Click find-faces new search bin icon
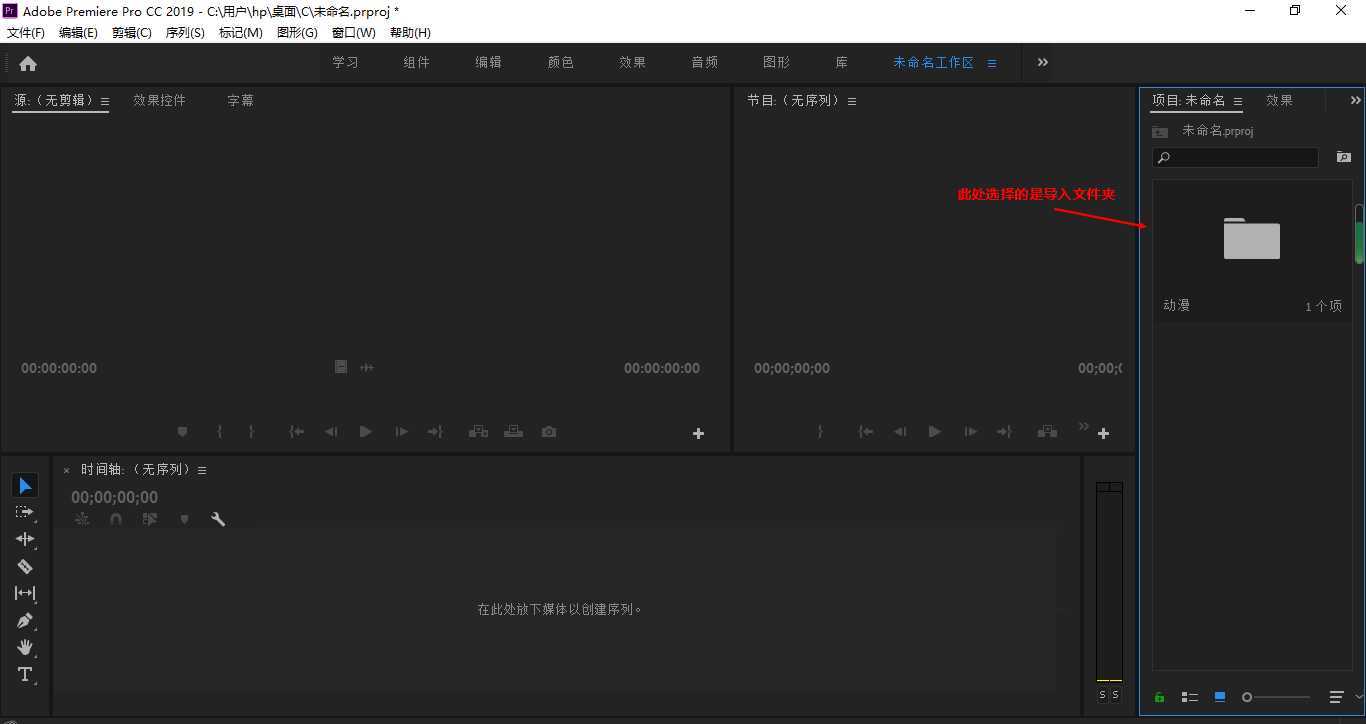Screen dimensions: 1366x724 pyautogui.click(x=1344, y=158)
